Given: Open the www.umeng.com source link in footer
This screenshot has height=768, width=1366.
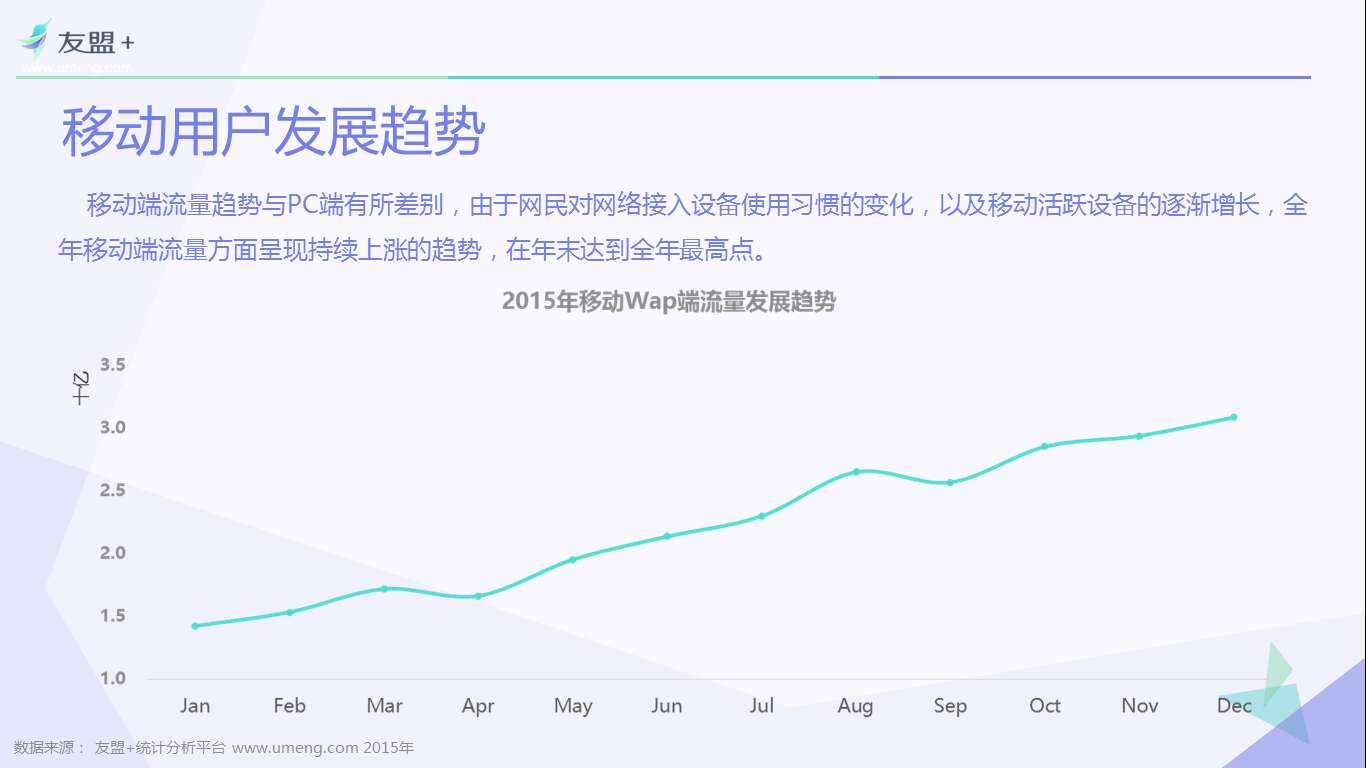Looking at the screenshot, I should [295, 748].
